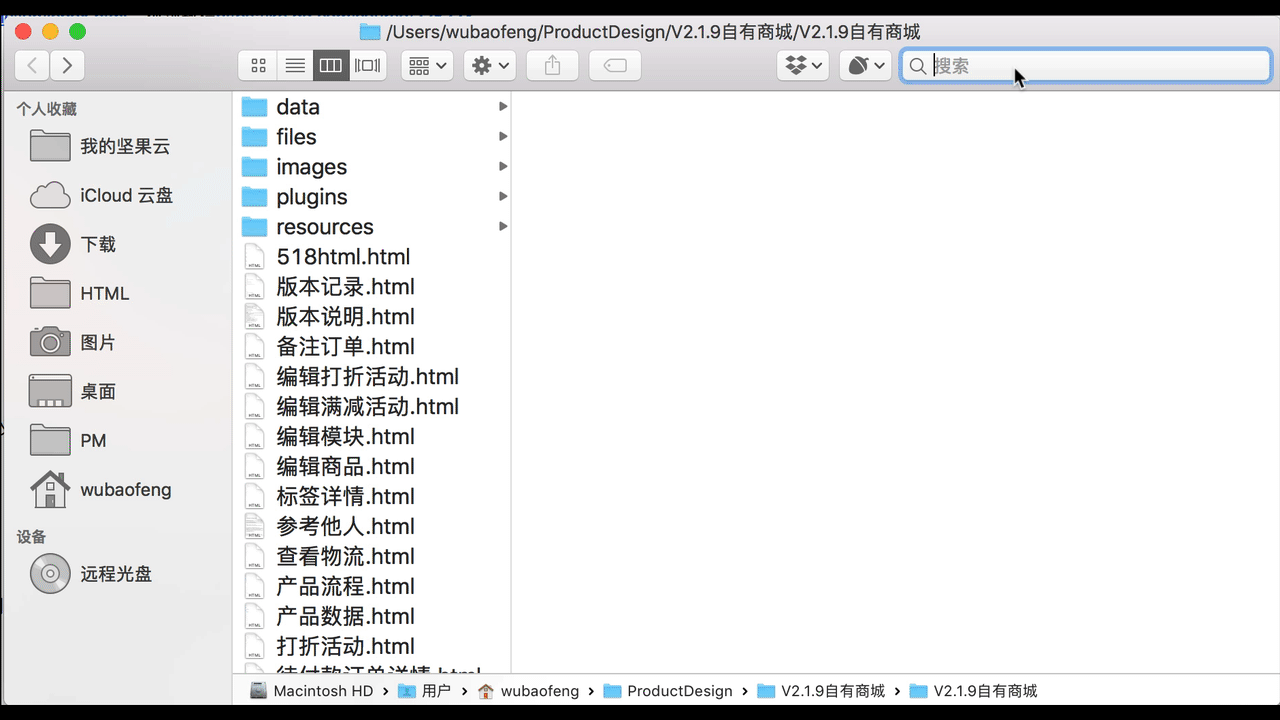The image size is (1280, 720).
Task: Select the resources folder
Action: click(324, 227)
